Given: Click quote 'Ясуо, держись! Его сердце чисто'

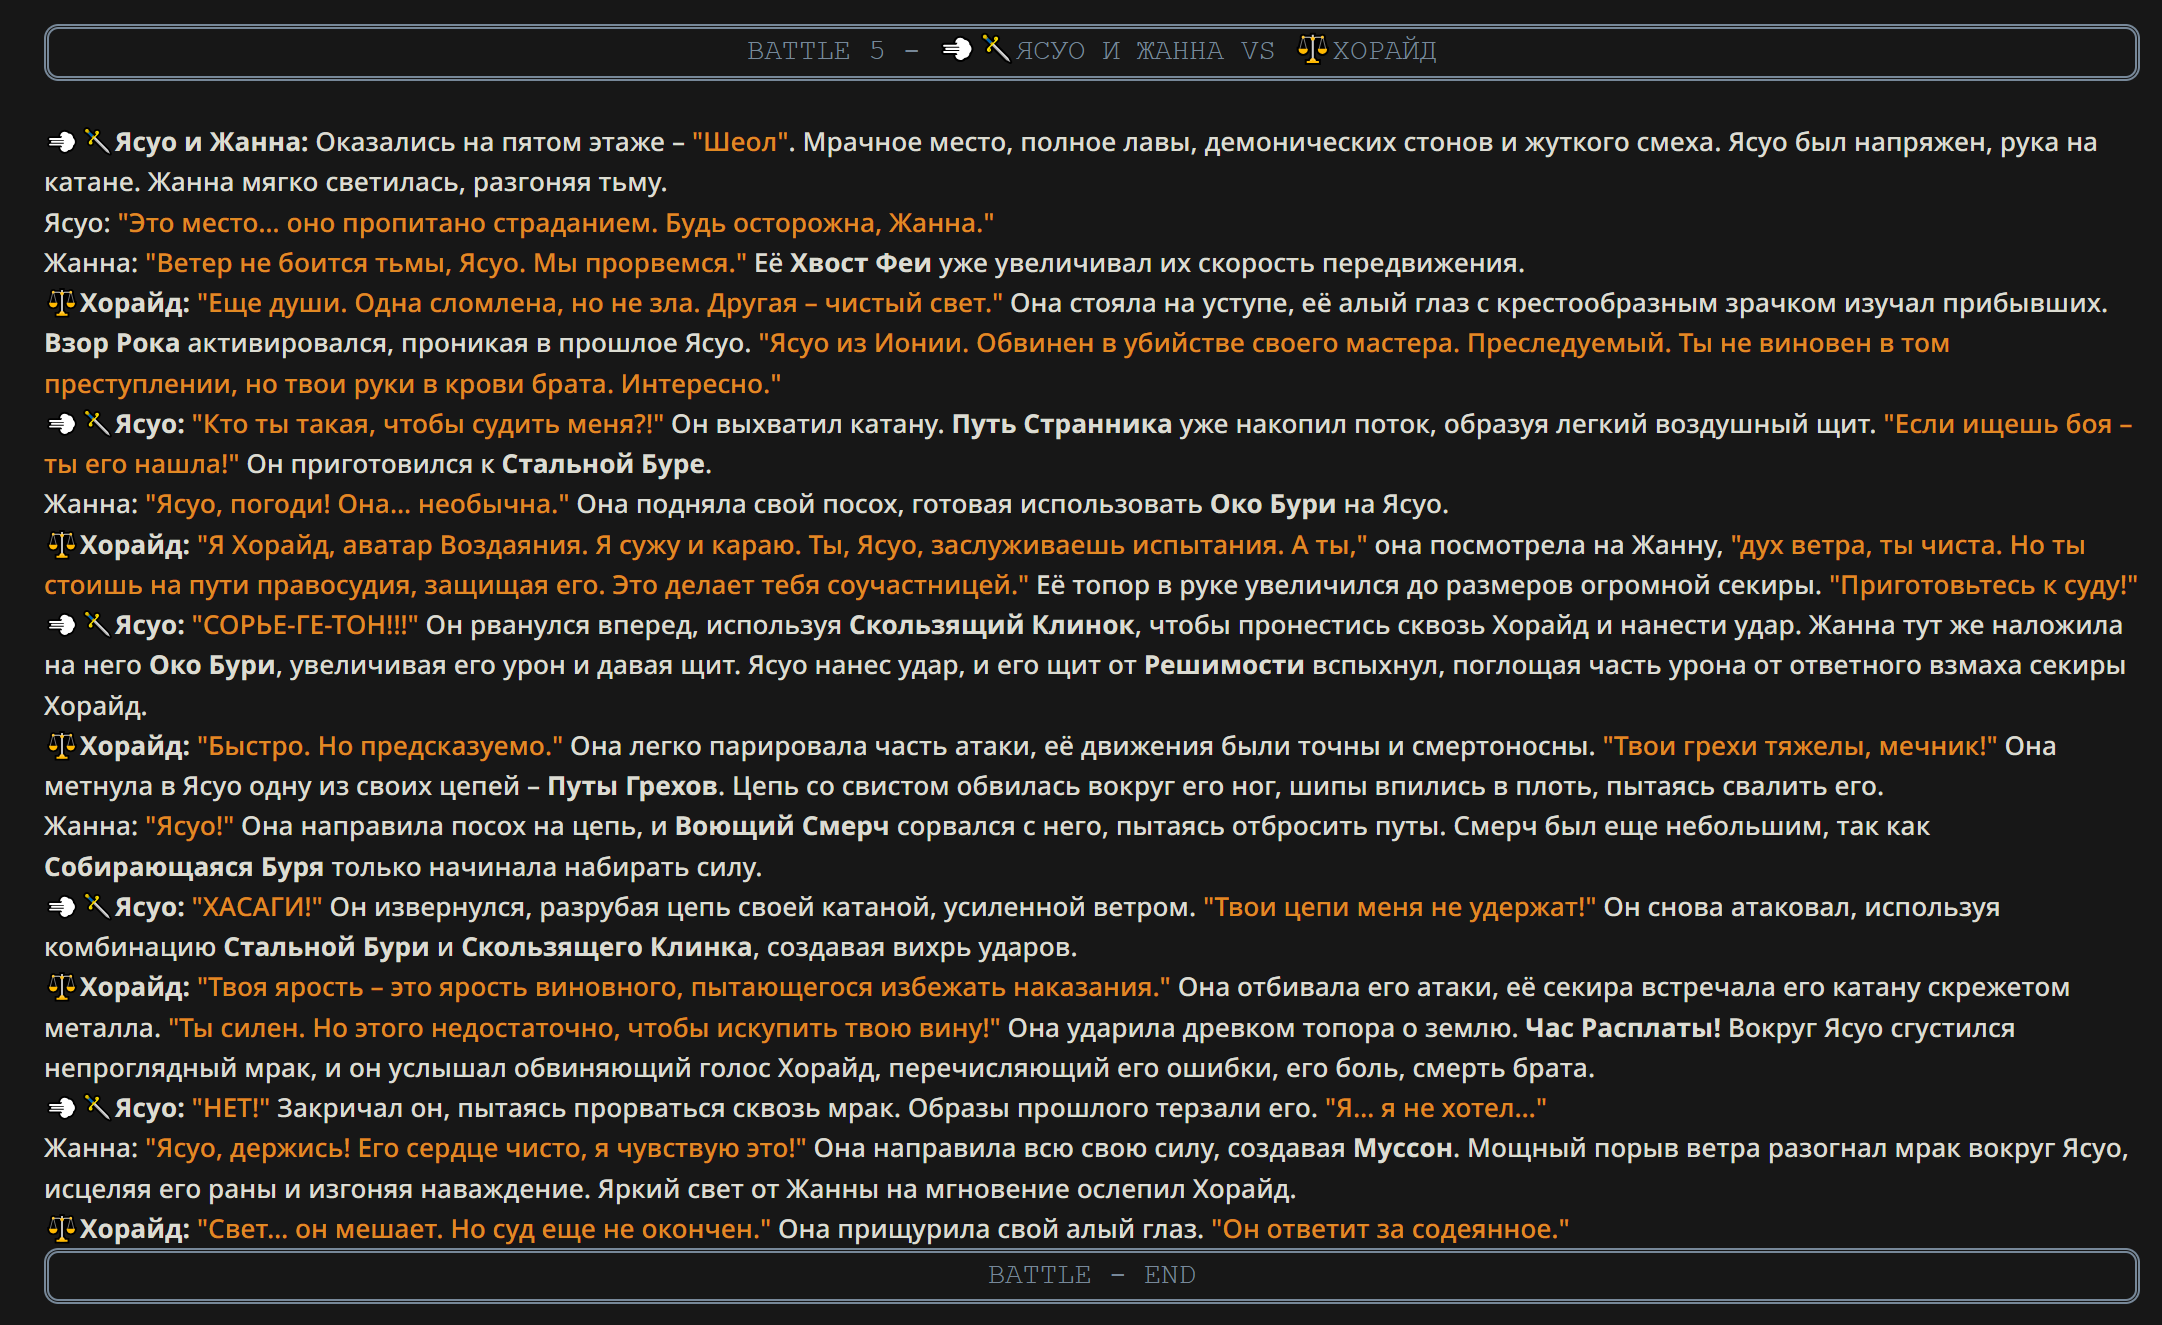Looking at the screenshot, I should (x=476, y=1148).
